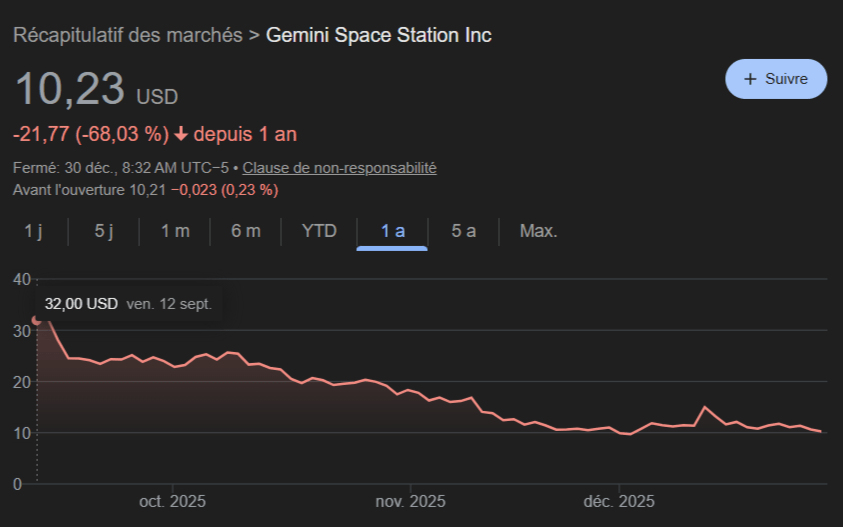This screenshot has height=527, width=843.
Task: Click the −0,023 (0,23 %) pre-market change
Action: pyautogui.click(x=225, y=190)
